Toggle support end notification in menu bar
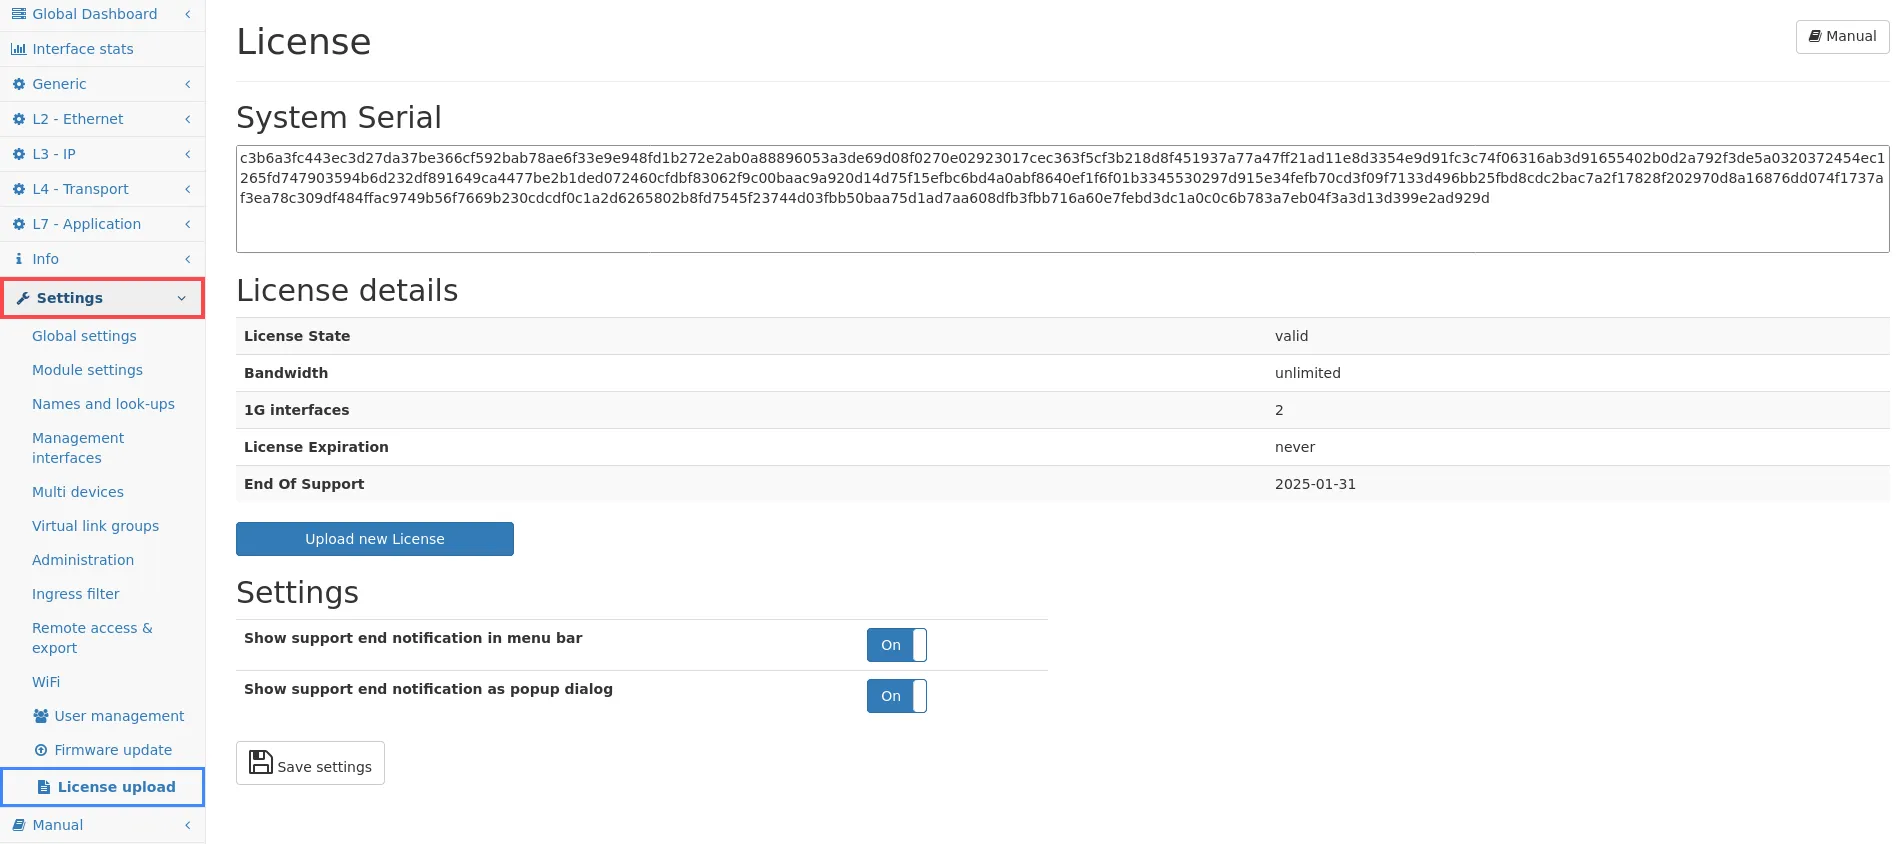The image size is (1904, 844). [x=896, y=645]
